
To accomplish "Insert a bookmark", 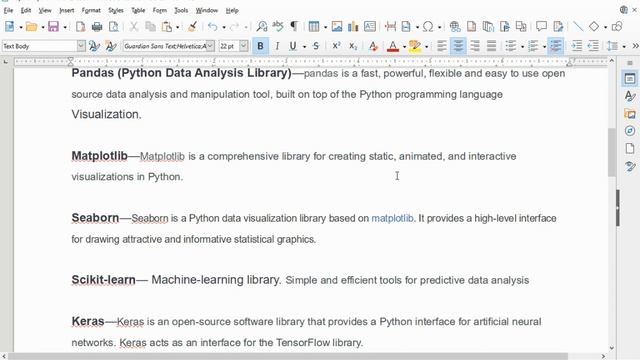I will pyautogui.click(x=504, y=27).
